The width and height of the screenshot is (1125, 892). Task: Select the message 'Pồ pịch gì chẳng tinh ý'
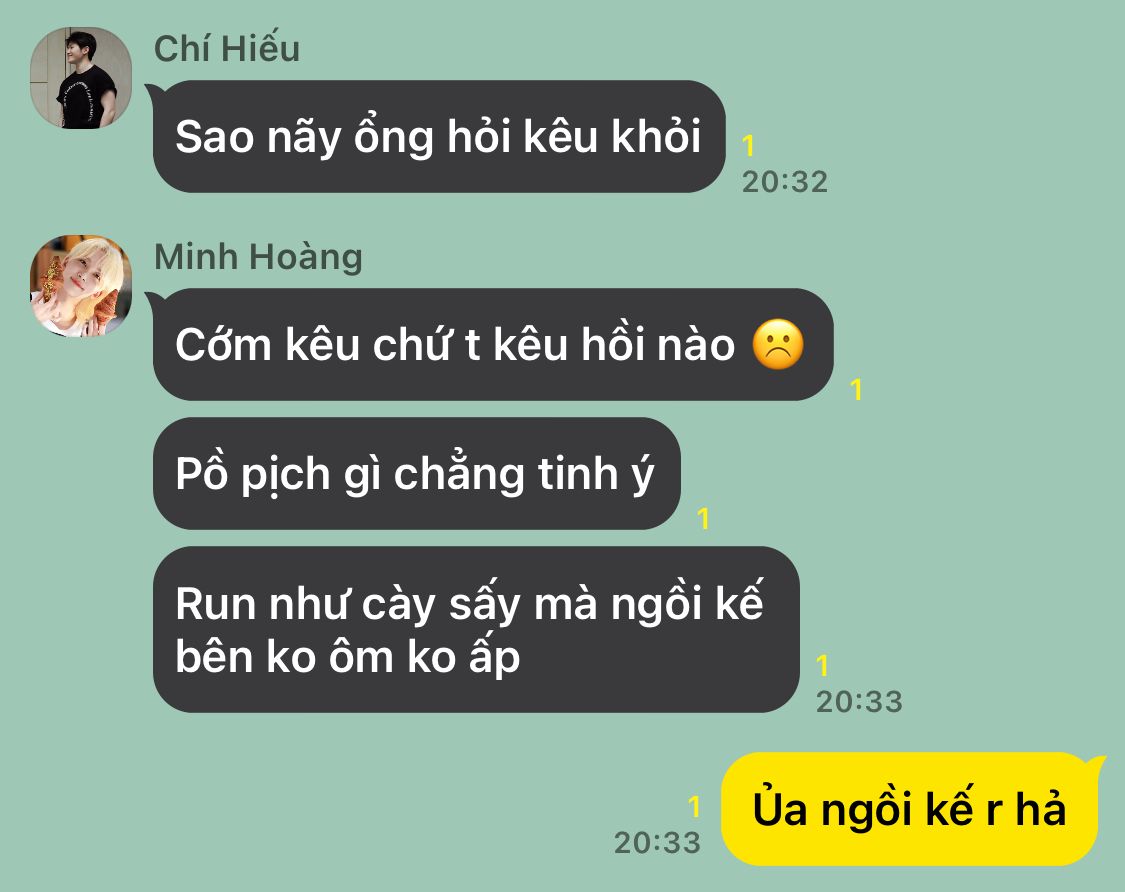click(416, 474)
